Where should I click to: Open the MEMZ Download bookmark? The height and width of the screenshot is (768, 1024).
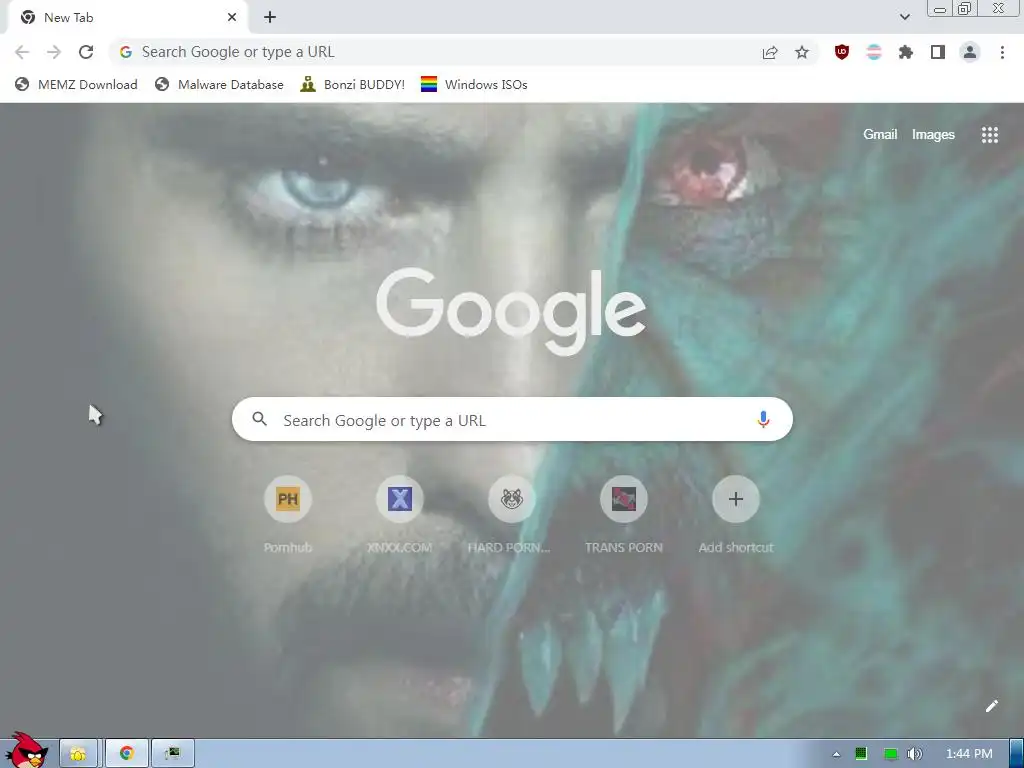pyautogui.click(x=76, y=84)
